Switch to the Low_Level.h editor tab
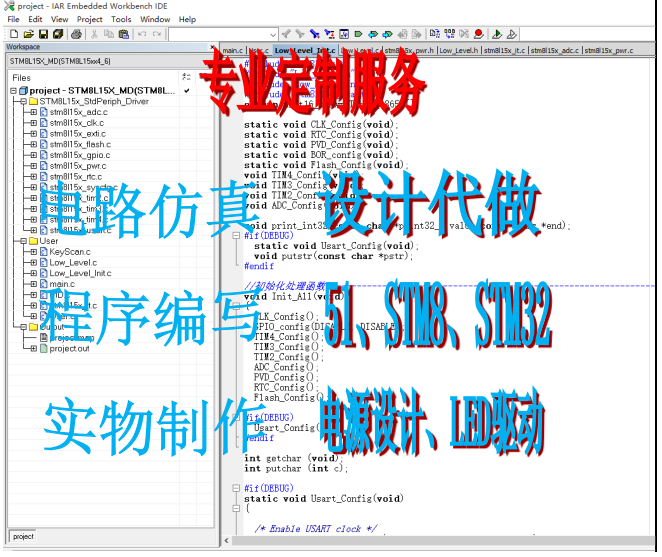Screen dimensions: 662x557 coord(459,50)
